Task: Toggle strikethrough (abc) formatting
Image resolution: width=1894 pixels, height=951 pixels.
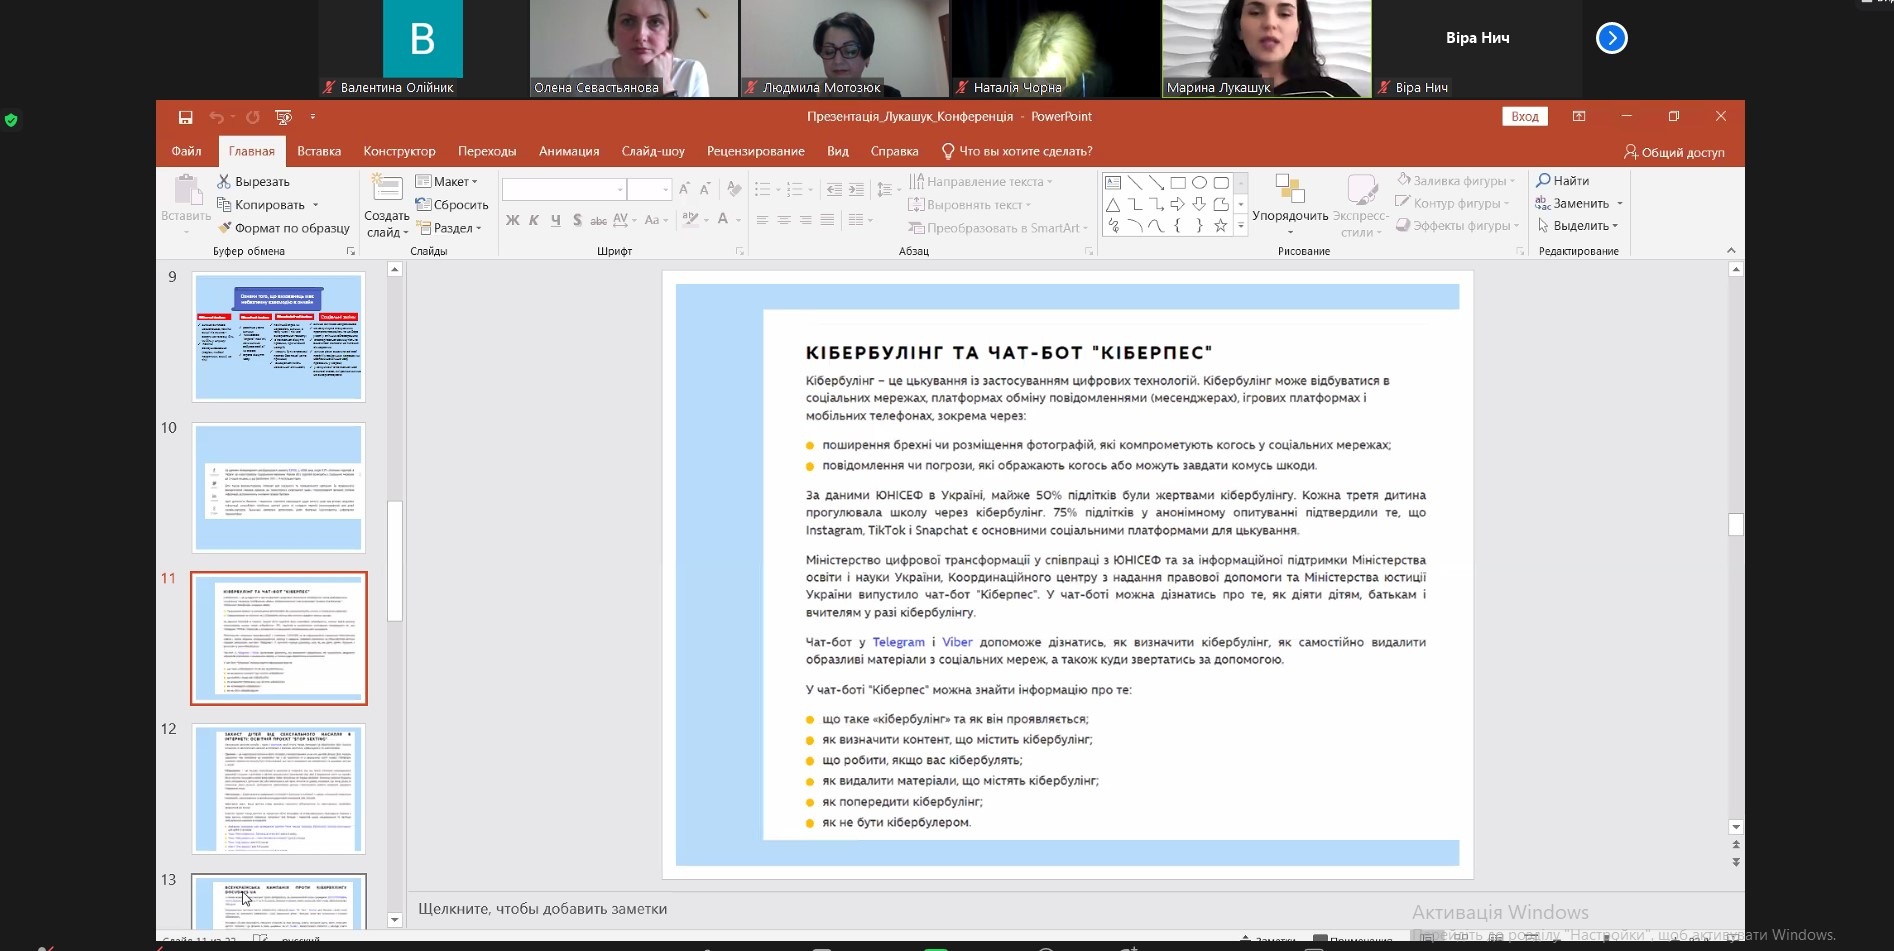Action: point(599,220)
